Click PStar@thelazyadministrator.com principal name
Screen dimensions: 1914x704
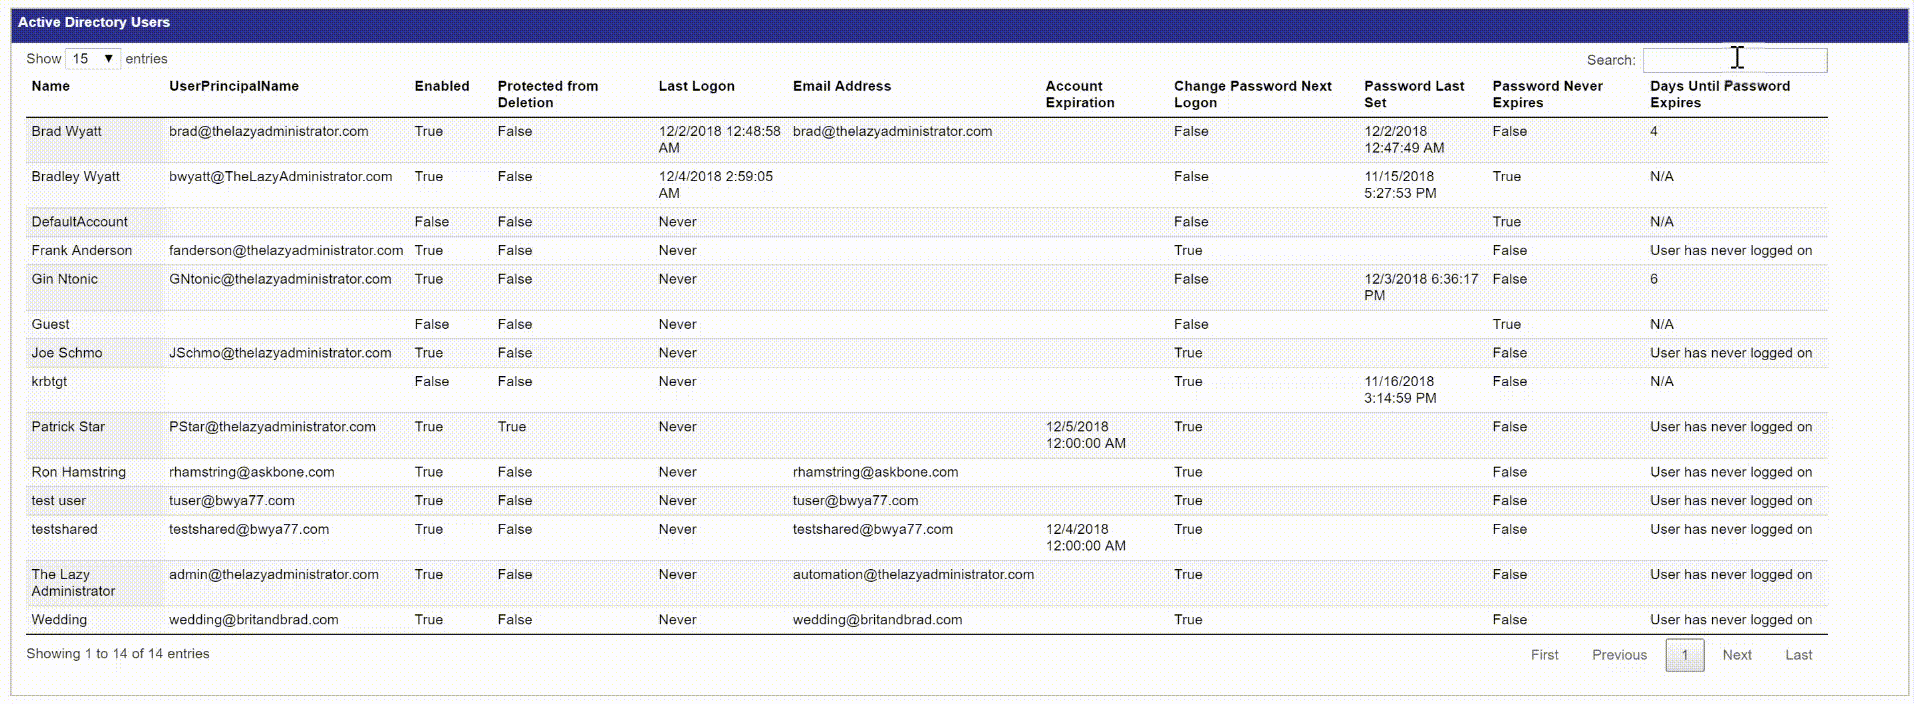click(x=272, y=427)
